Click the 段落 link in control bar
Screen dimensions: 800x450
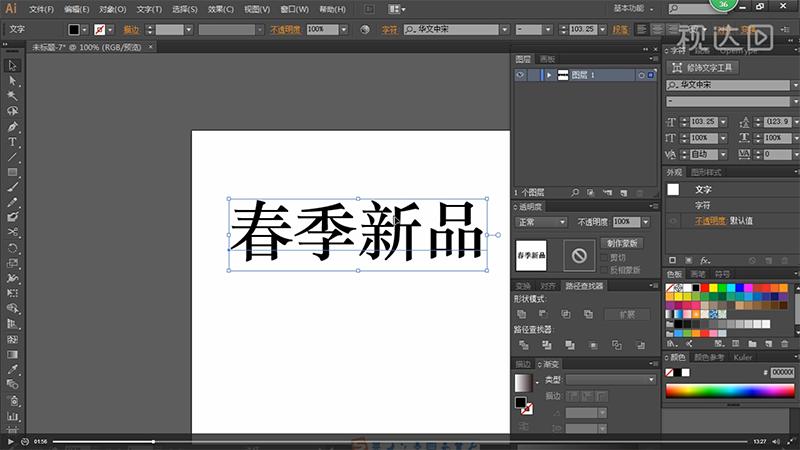[620, 30]
